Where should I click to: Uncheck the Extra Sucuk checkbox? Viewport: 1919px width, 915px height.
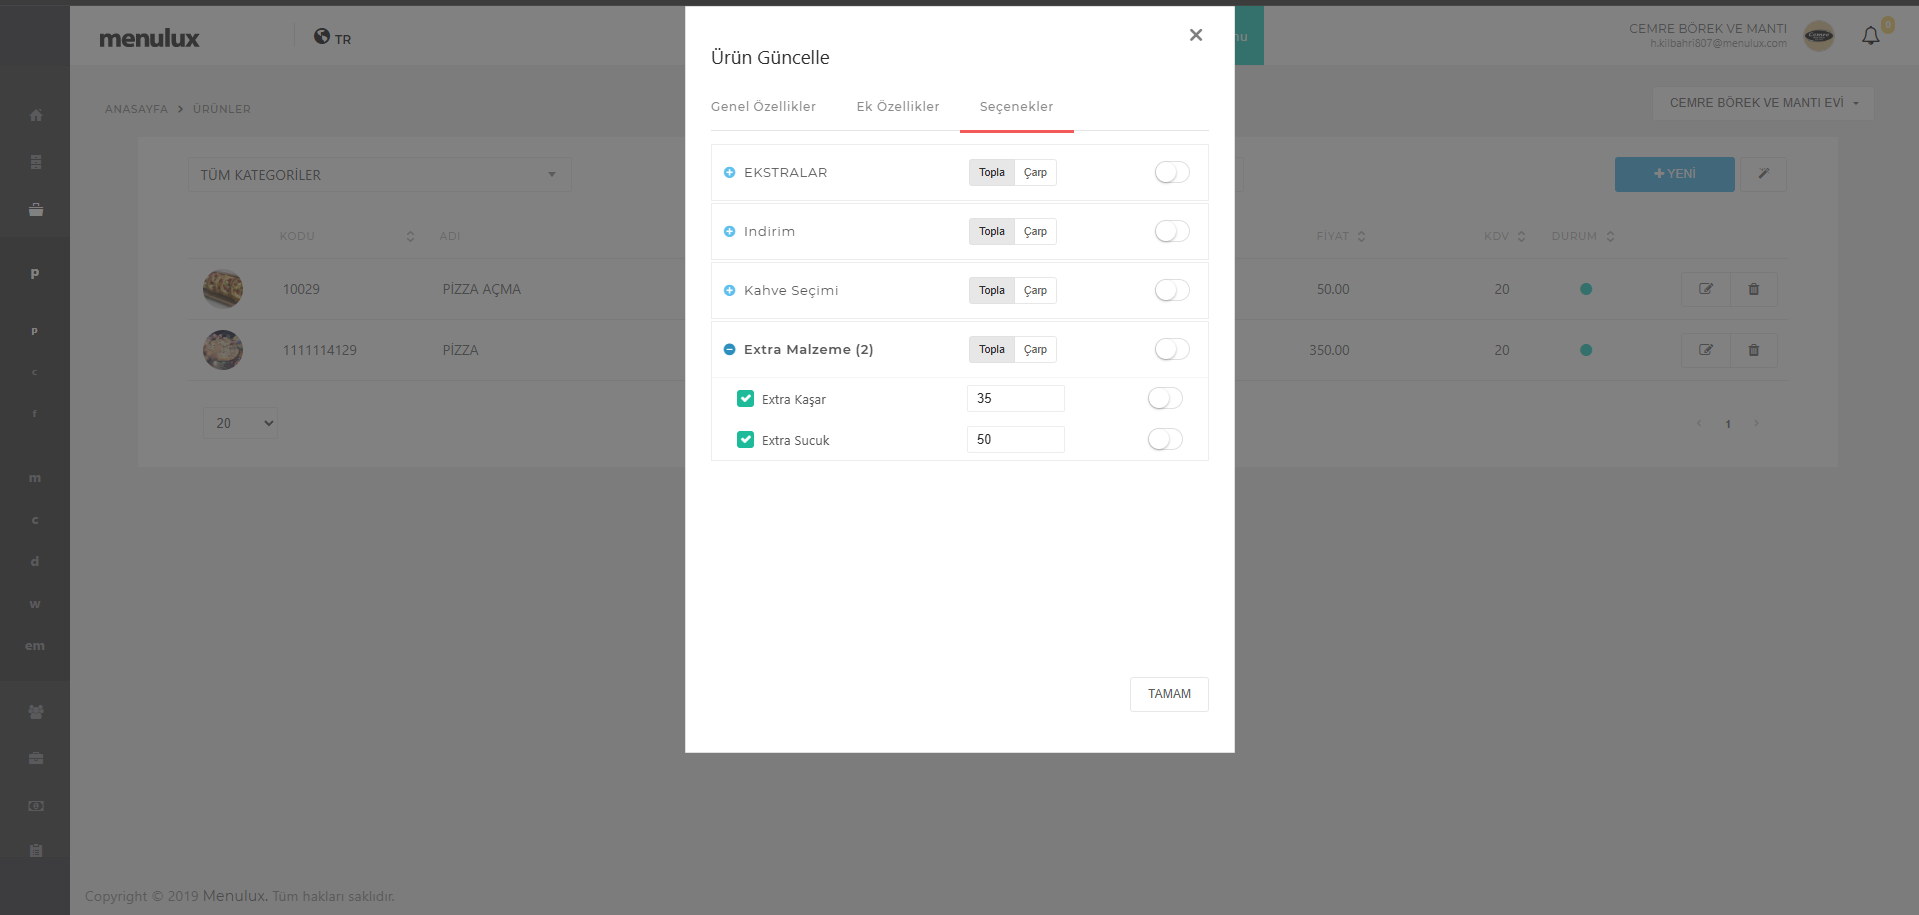tap(745, 439)
